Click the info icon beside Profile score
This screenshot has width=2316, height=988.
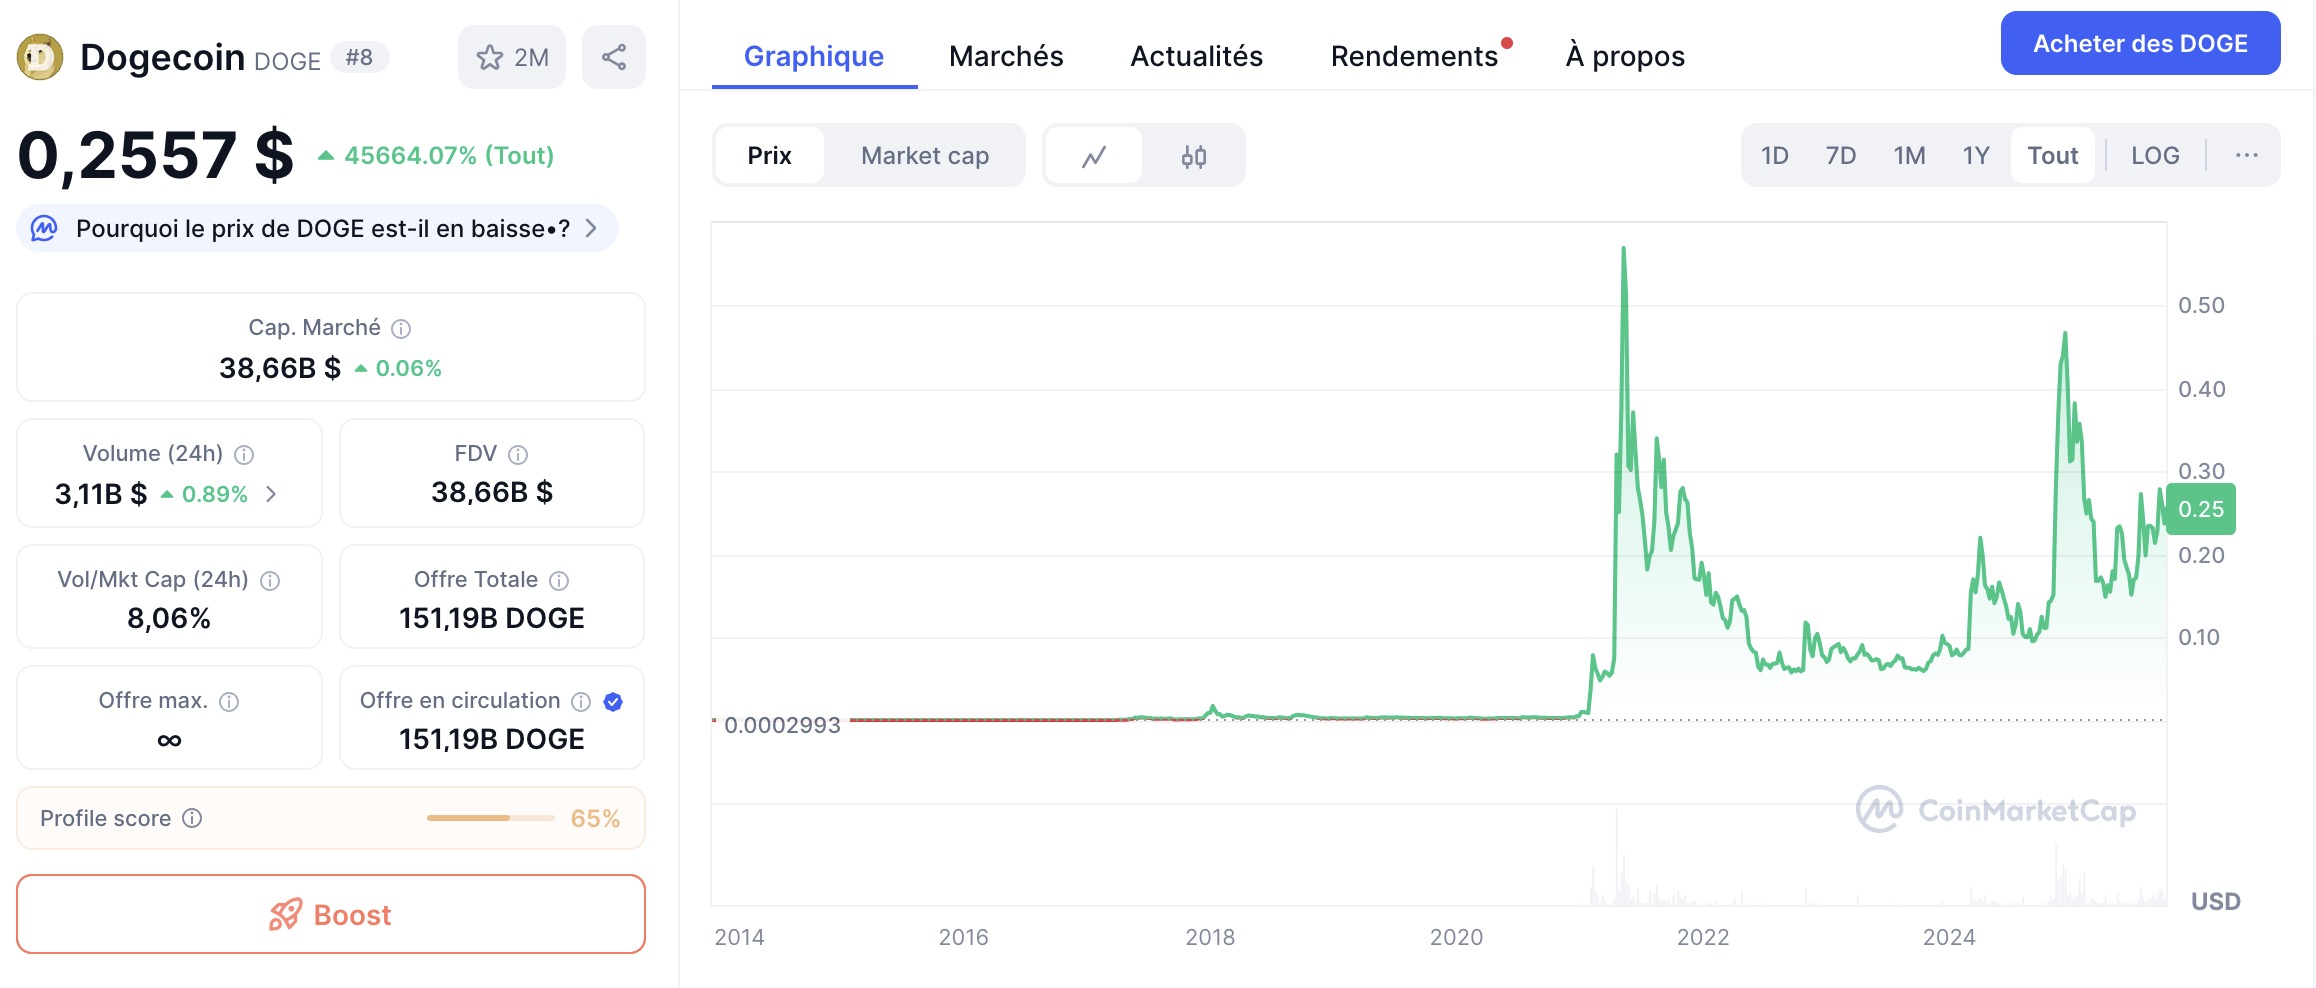(193, 818)
